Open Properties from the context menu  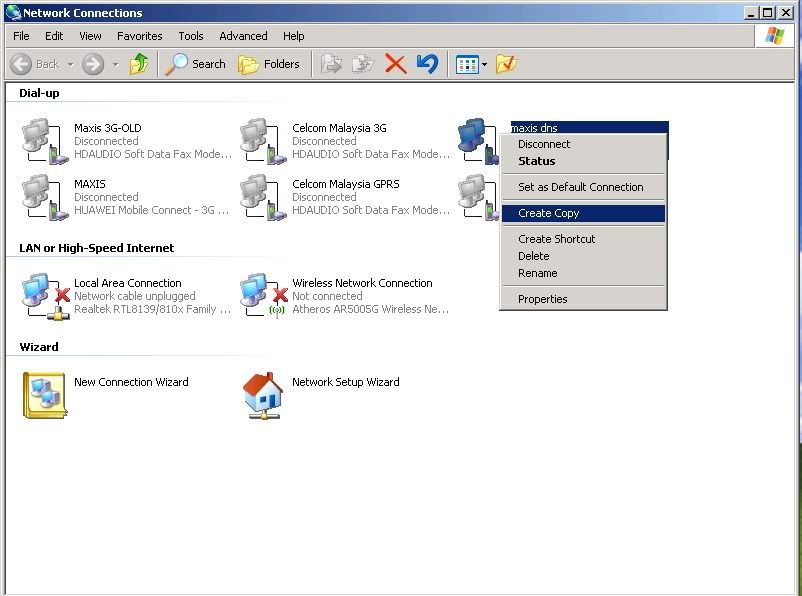tap(583, 299)
